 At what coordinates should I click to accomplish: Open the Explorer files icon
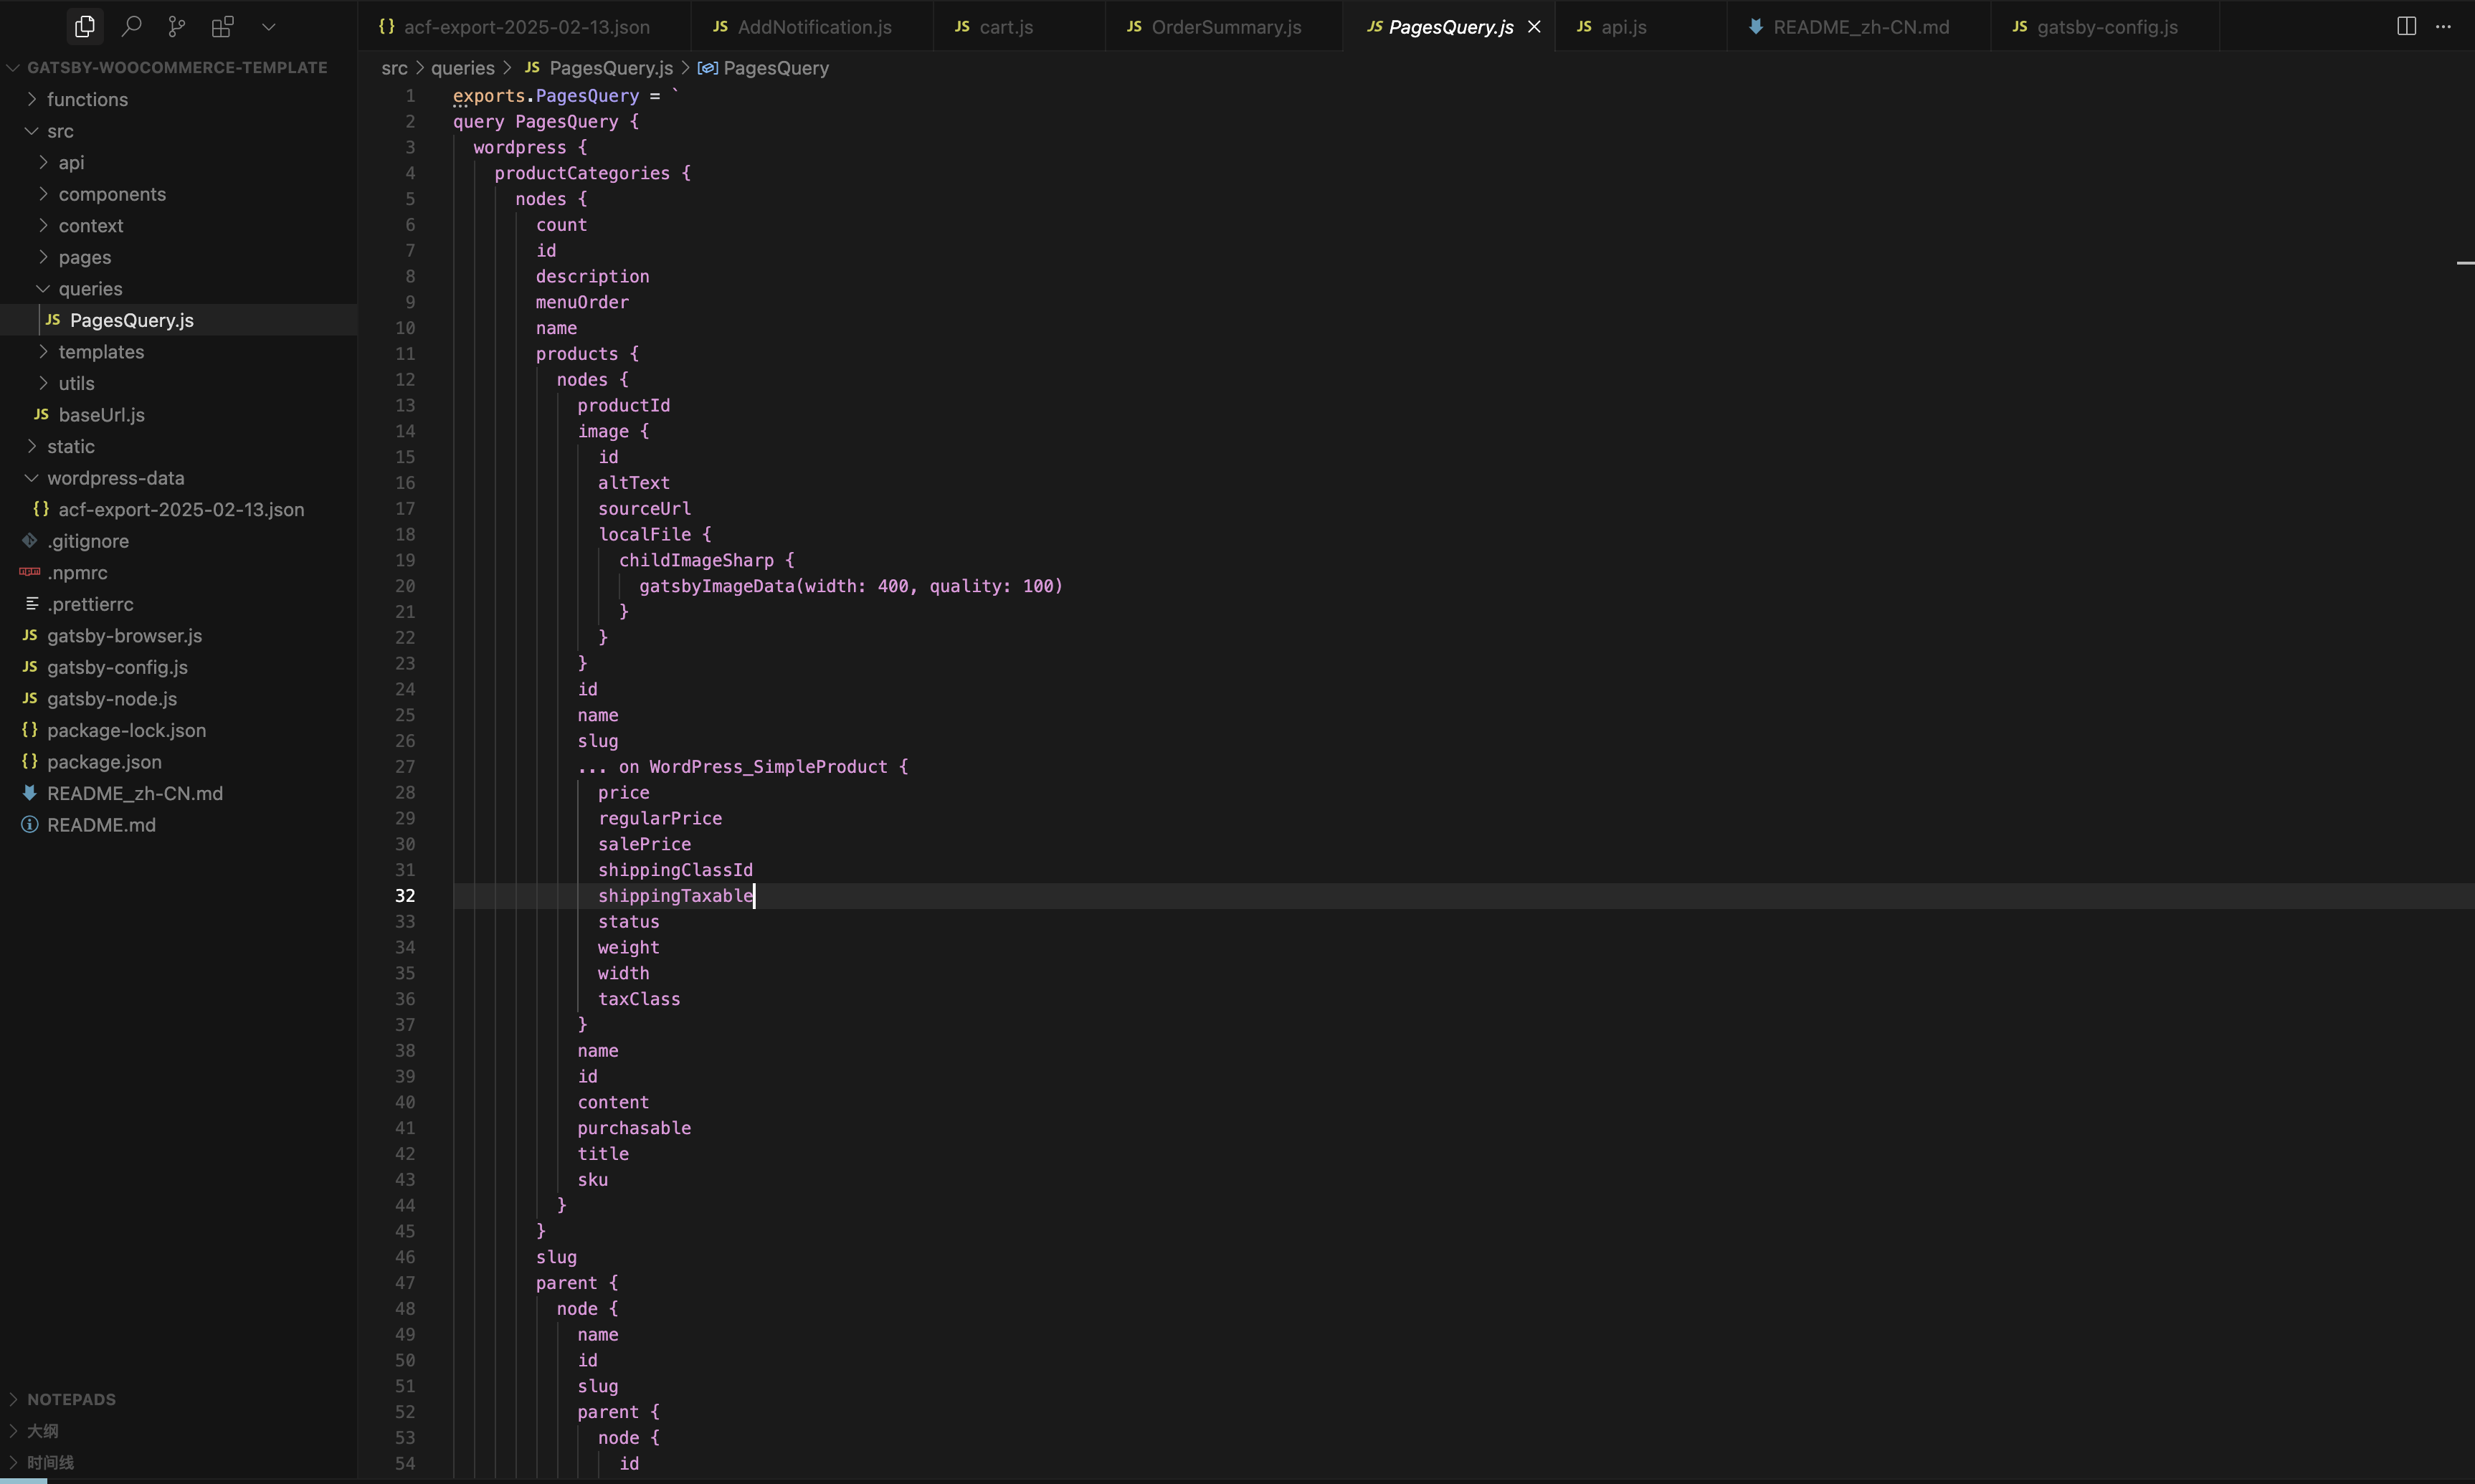pos(85,27)
